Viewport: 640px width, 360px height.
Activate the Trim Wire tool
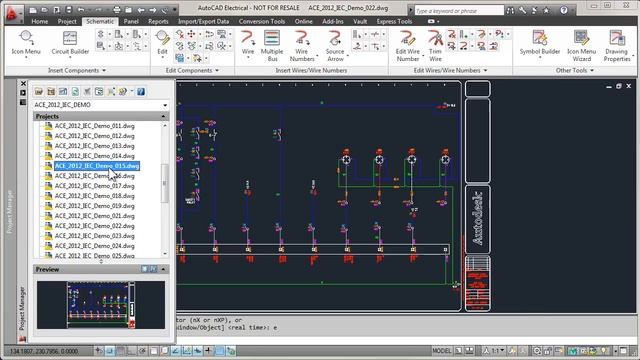pyautogui.click(x=435, y=46)
